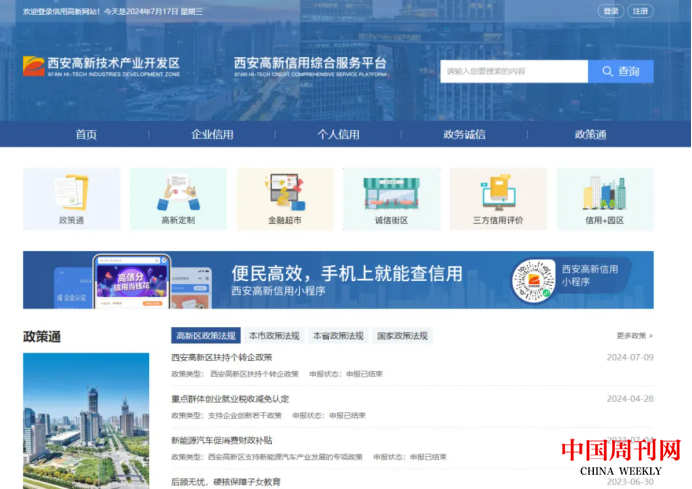692x489 pixels.
Task: Open the 政策通 icon tile
Action: point(71,198)
